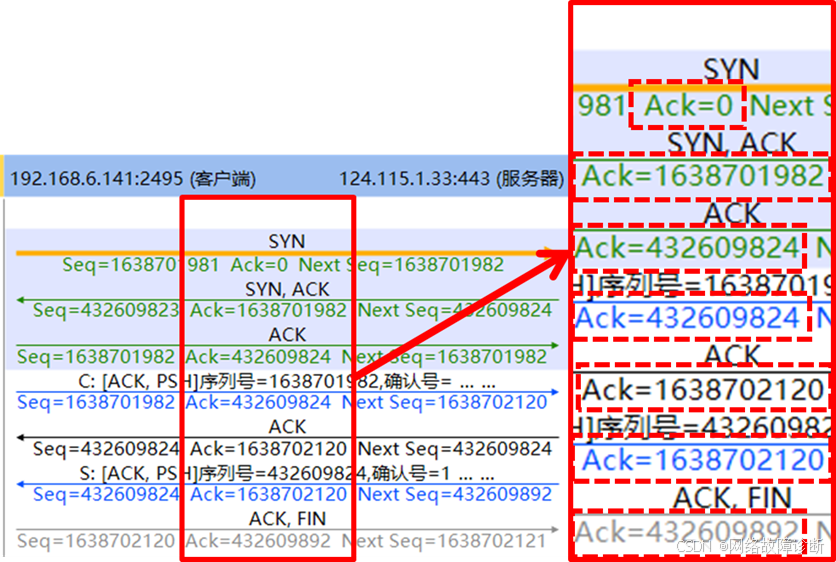
Task: Click blue Ack=1638702120 in the main diagram
Action: 269,494
